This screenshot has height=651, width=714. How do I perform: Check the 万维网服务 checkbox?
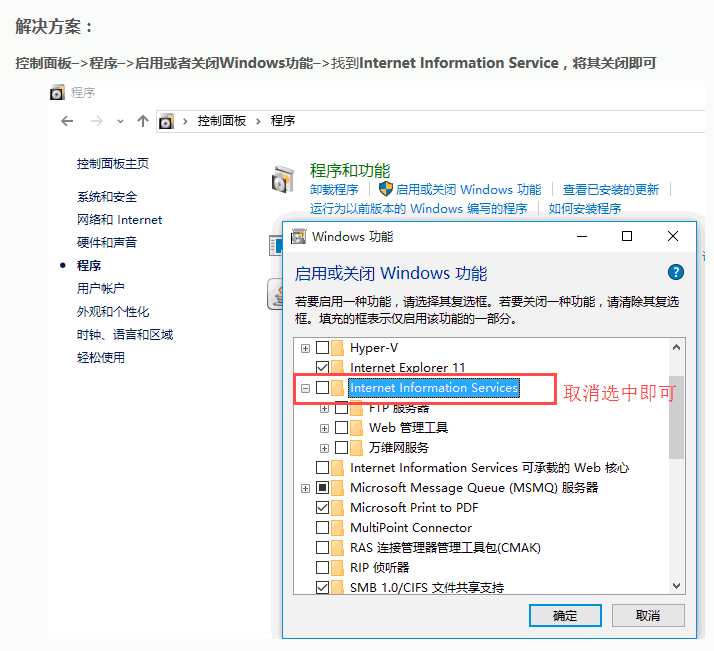[x=342, y=448]
